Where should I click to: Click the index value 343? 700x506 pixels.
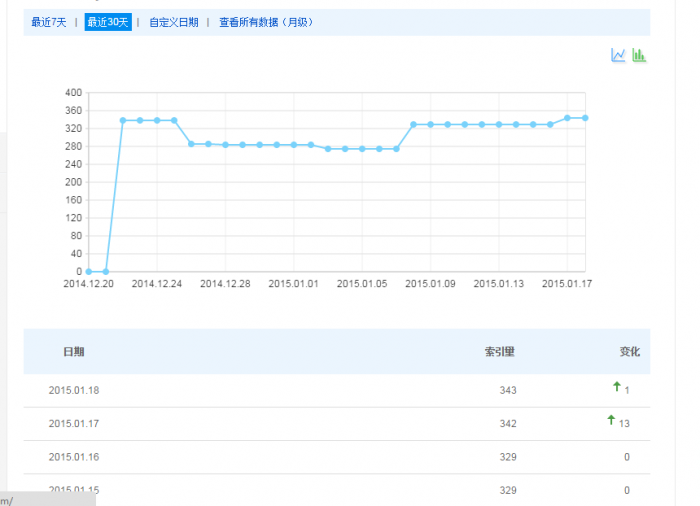pos(507,390)
